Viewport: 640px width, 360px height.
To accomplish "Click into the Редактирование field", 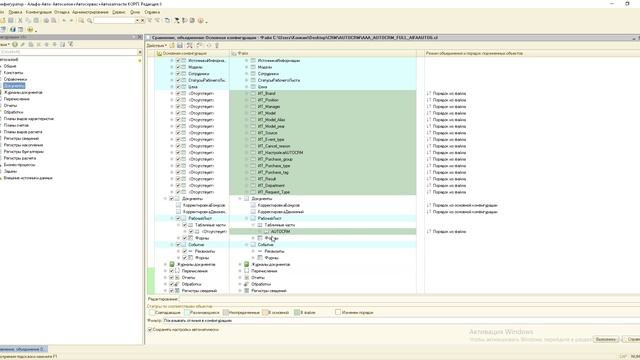I will click(x=409, y=299).
